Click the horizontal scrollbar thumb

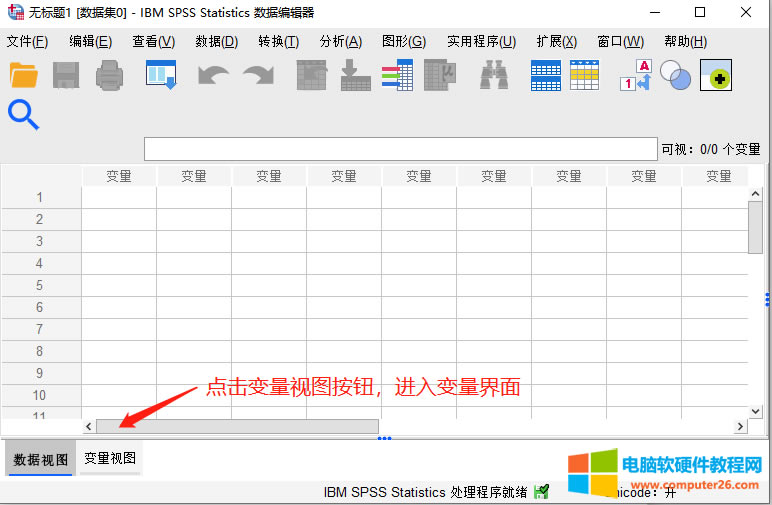(237, 426)
